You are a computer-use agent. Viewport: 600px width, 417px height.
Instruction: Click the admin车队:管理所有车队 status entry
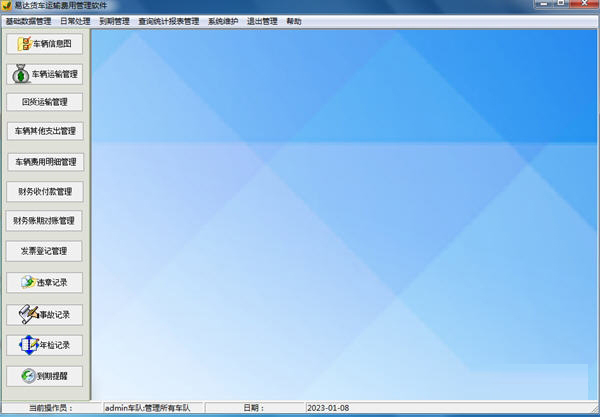[147, 408]
